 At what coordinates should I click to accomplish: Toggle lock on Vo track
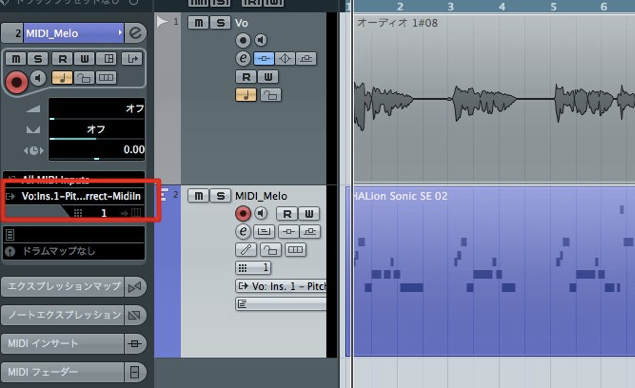(271, 95)
